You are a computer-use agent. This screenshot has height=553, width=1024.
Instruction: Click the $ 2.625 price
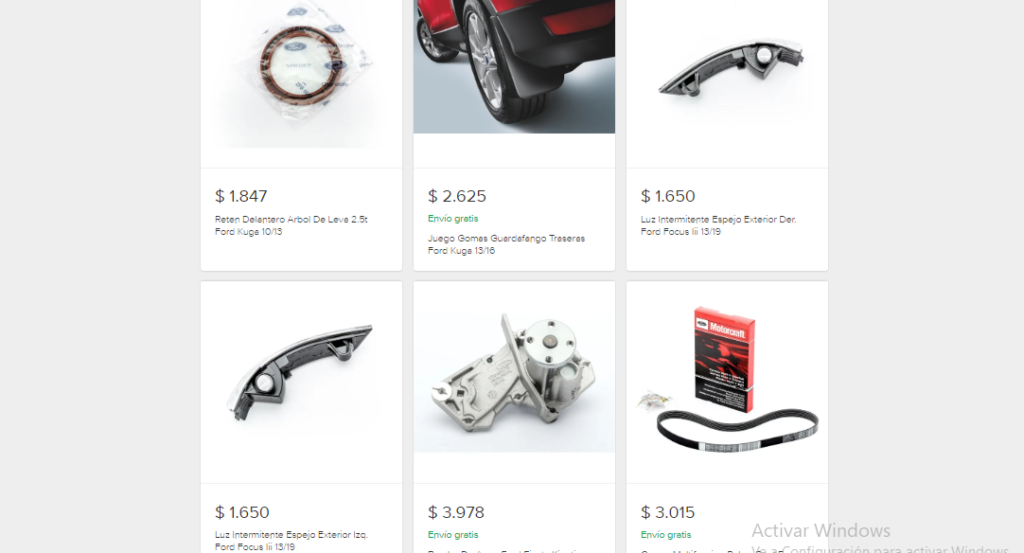click(x=457, y=196)
